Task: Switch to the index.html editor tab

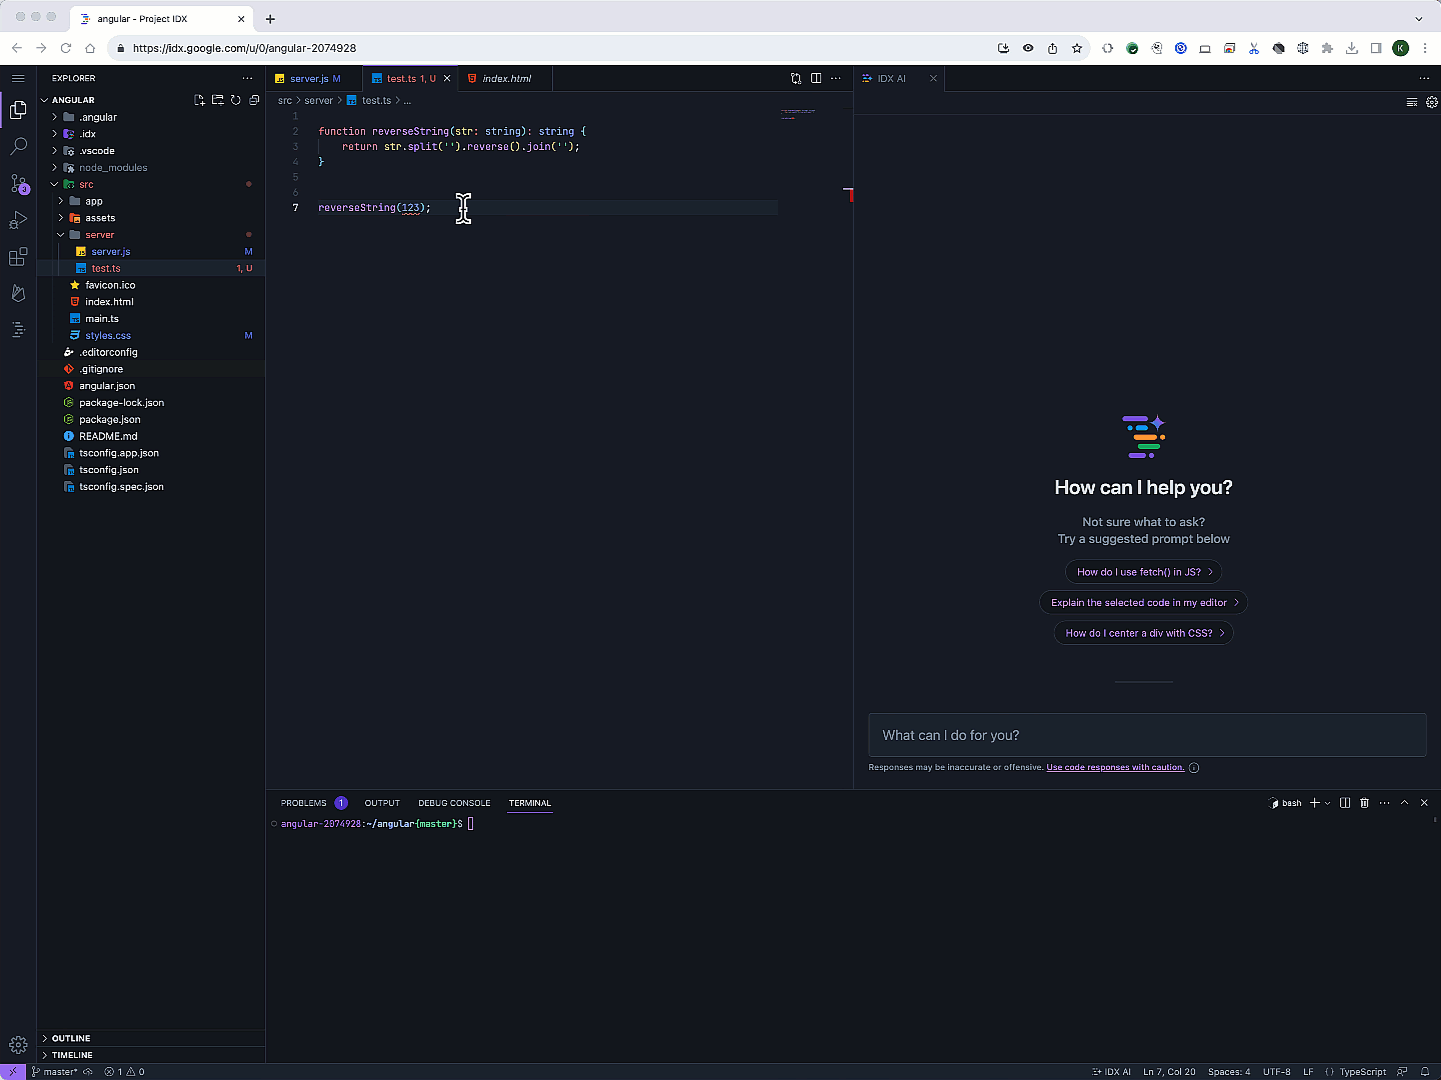Action: tap(506, 78)
